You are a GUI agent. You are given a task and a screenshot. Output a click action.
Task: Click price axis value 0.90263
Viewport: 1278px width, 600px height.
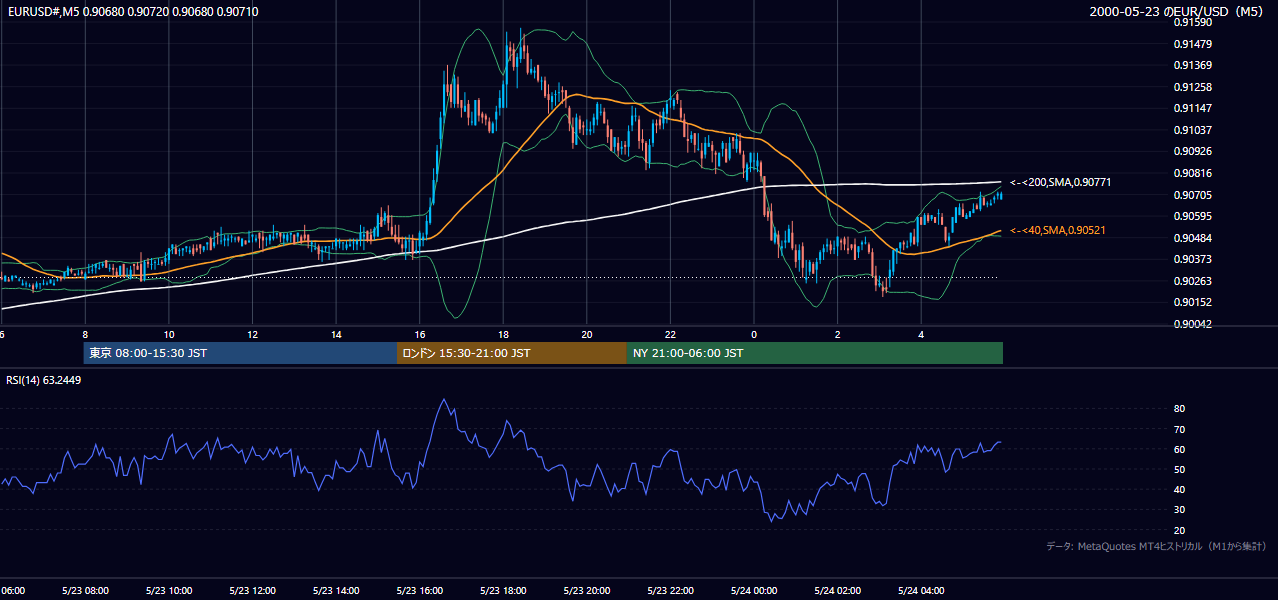[1192, 281]
